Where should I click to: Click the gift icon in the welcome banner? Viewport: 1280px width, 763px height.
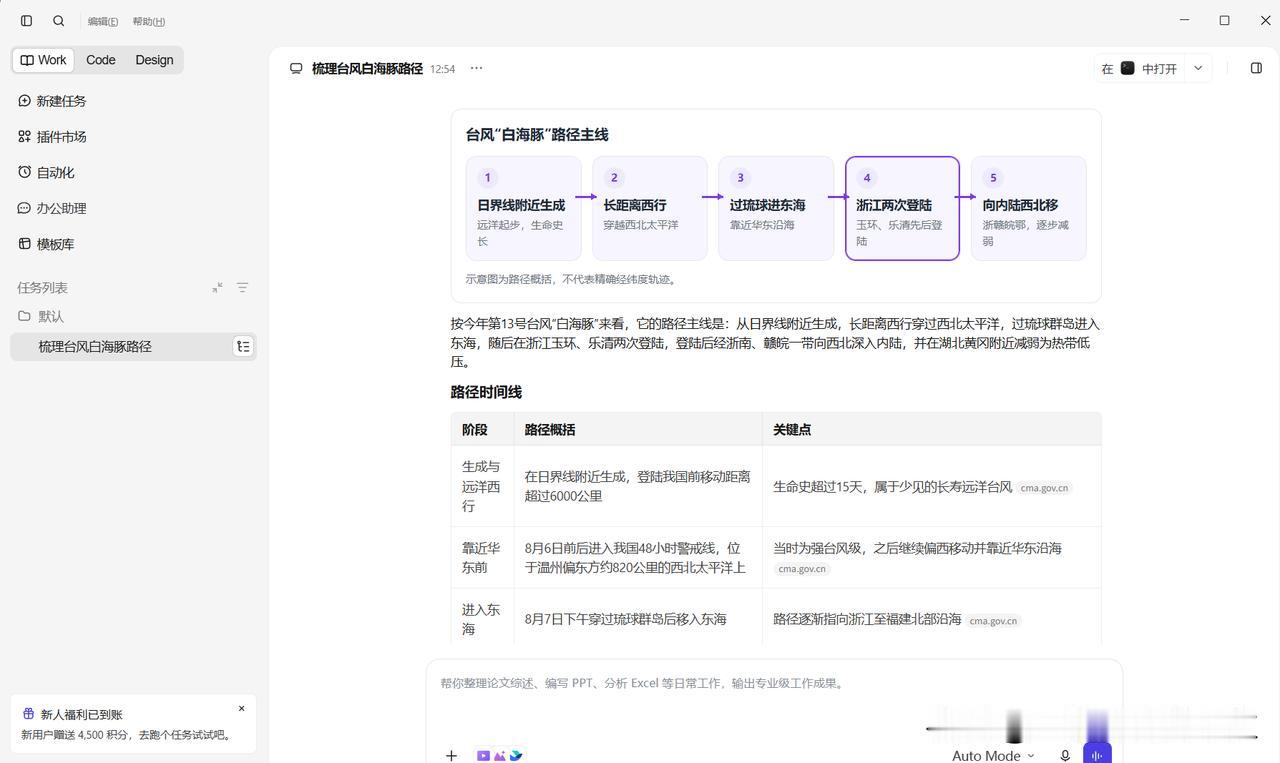pyautogui.click(x=28, y=714)
